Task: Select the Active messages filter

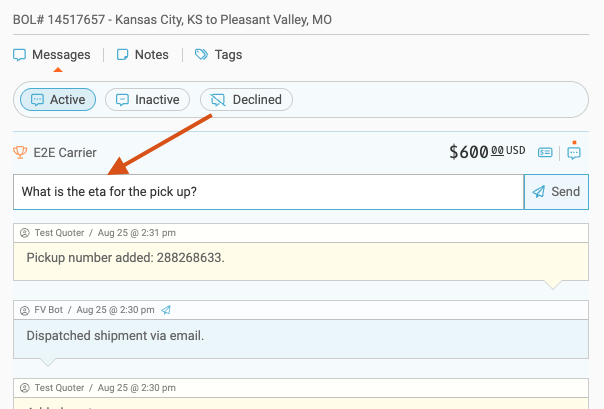Action: coord(58,100)
